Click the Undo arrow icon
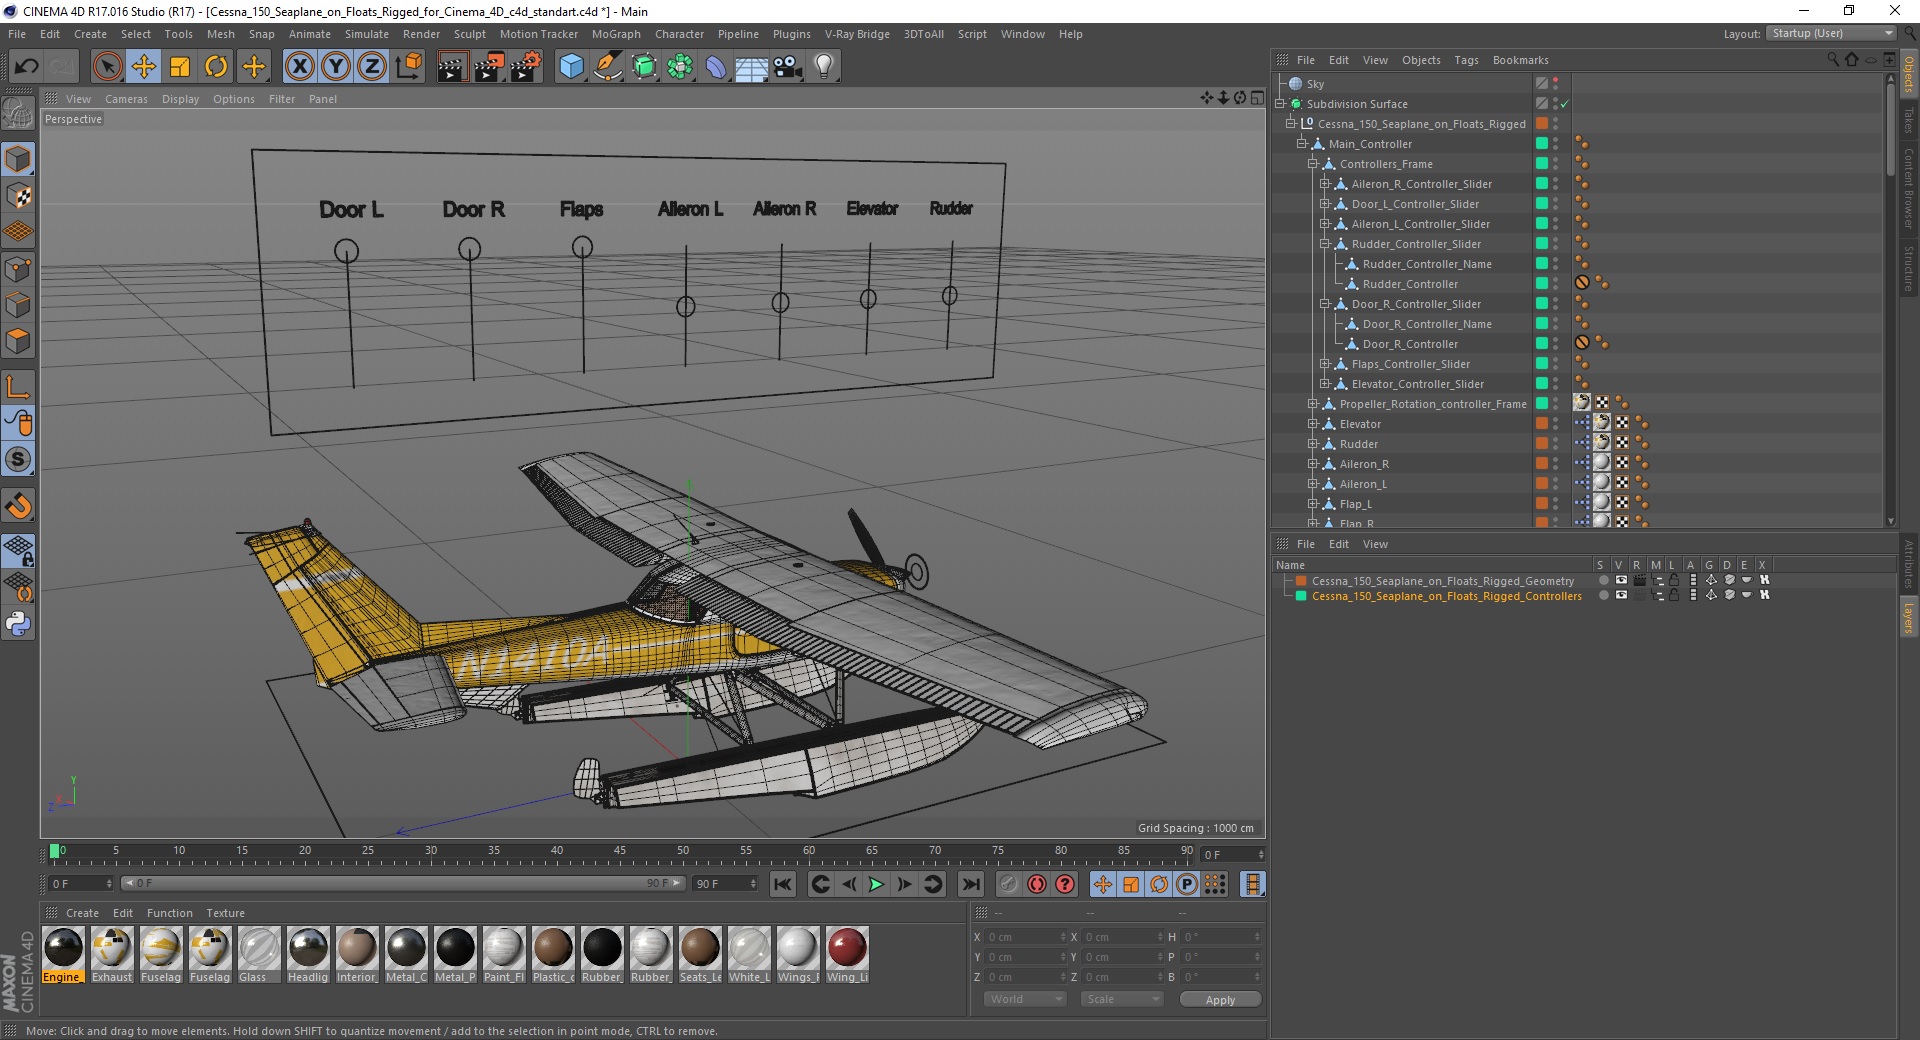The height and width of the screenshot is (1040, 1920). [27, 67]
